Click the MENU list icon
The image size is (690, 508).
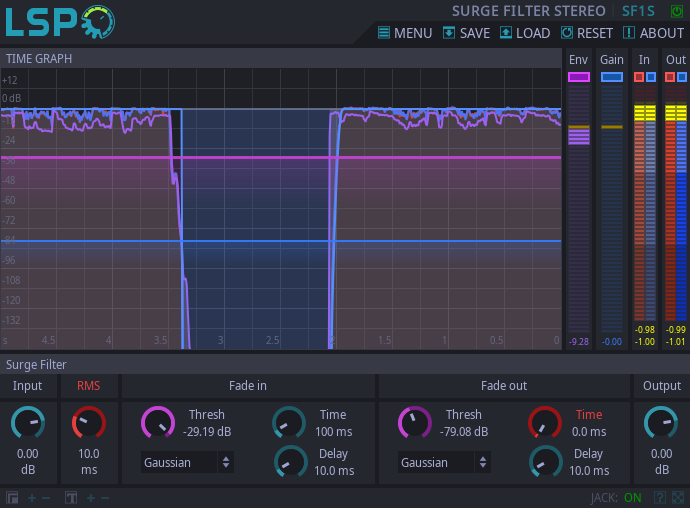384,33
